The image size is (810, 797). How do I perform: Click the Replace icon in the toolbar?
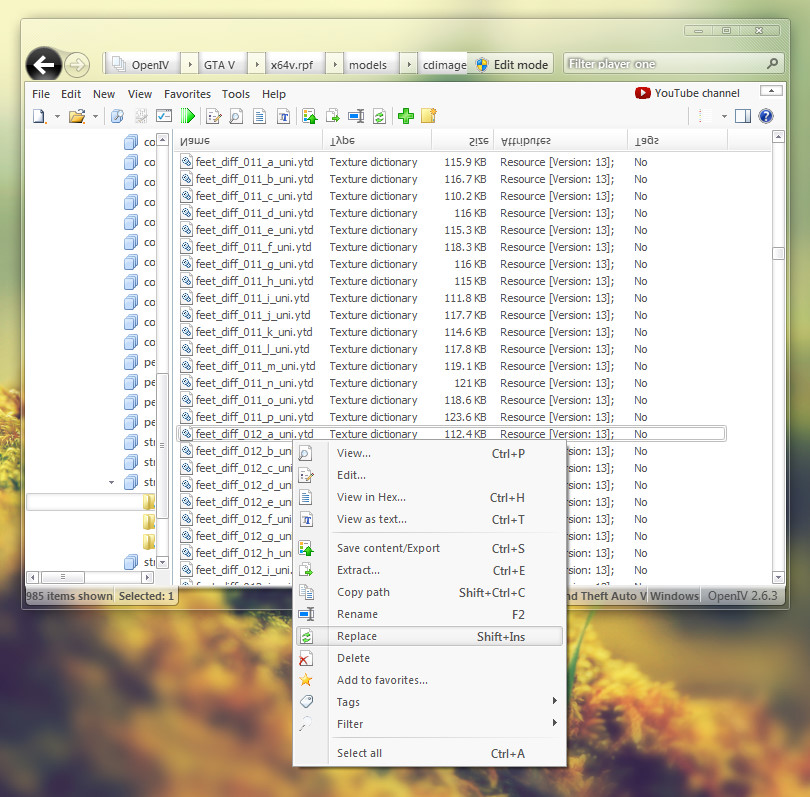379,116
